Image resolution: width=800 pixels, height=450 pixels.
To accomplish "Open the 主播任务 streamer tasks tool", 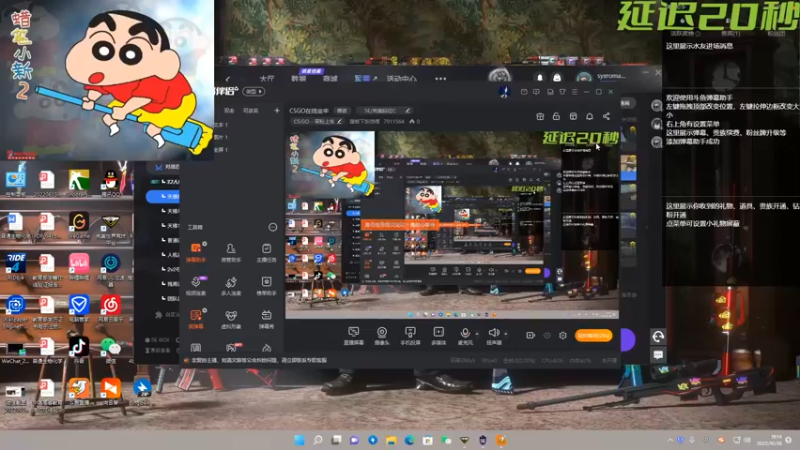I will coord(266,252).
